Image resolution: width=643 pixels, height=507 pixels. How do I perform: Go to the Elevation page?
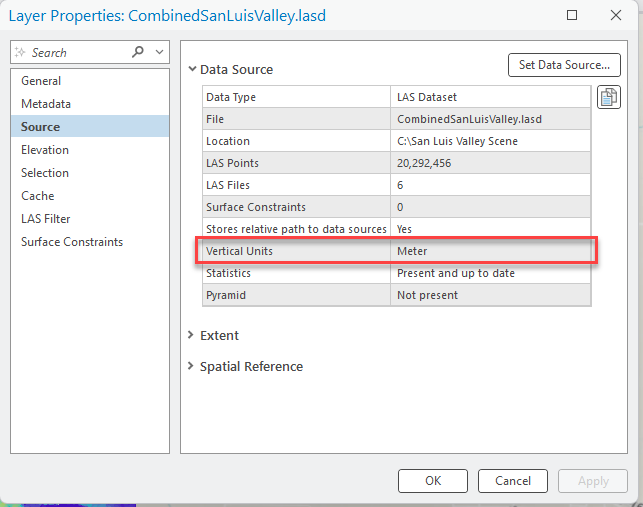coord(45,150)
